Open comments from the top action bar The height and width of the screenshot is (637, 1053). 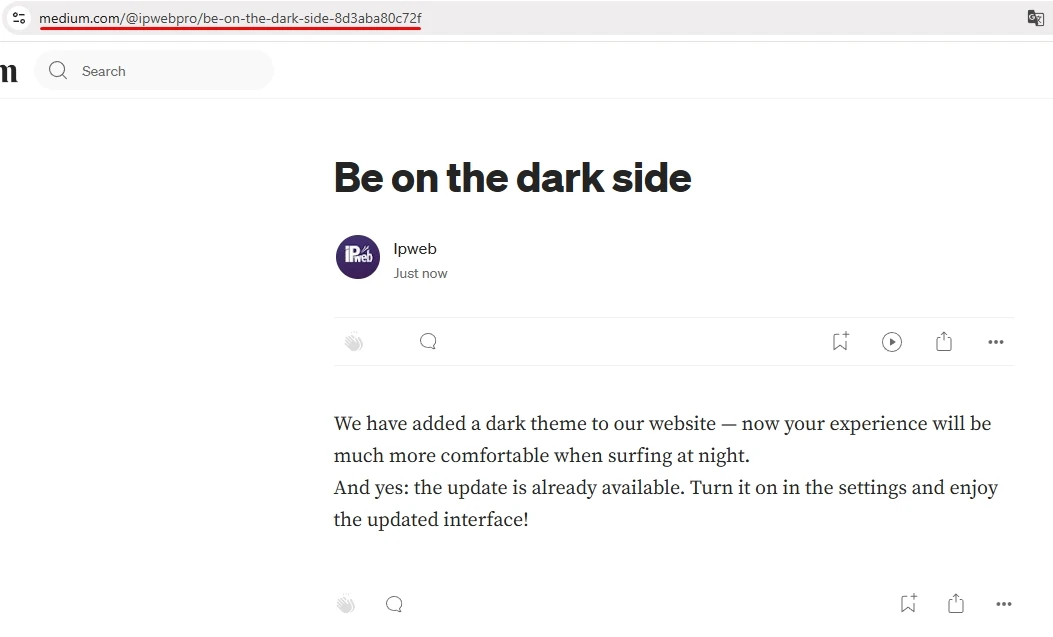(x=428, y=342)
